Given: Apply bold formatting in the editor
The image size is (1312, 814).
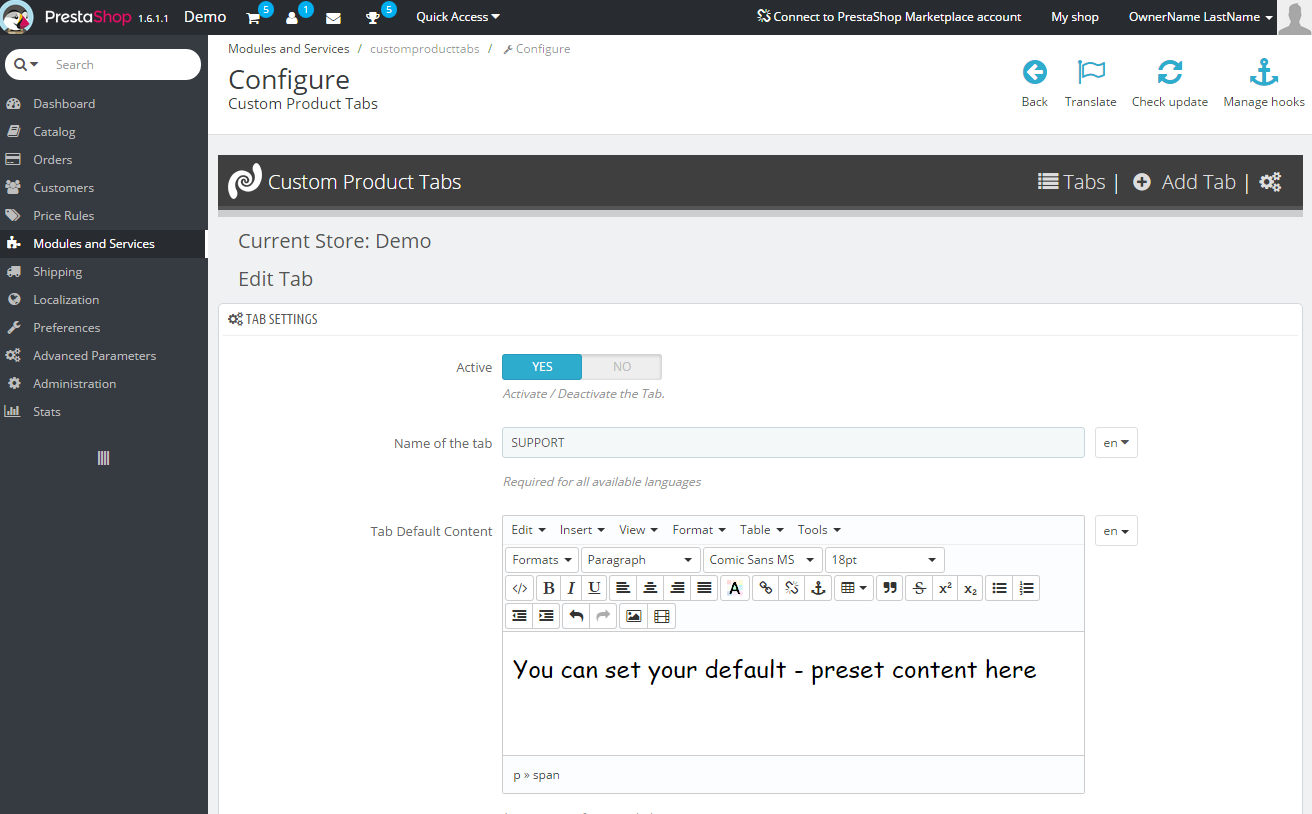Looking at the screenshot, I should pos(548,588).
